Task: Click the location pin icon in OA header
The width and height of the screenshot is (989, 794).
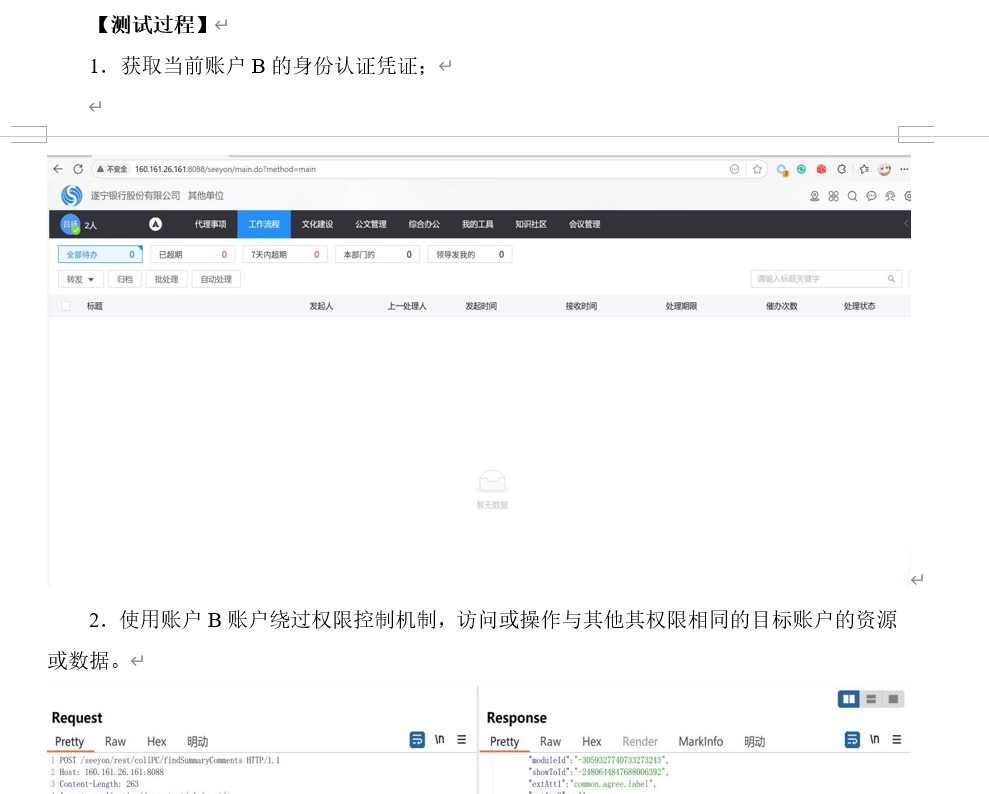Action: point(814,196)
